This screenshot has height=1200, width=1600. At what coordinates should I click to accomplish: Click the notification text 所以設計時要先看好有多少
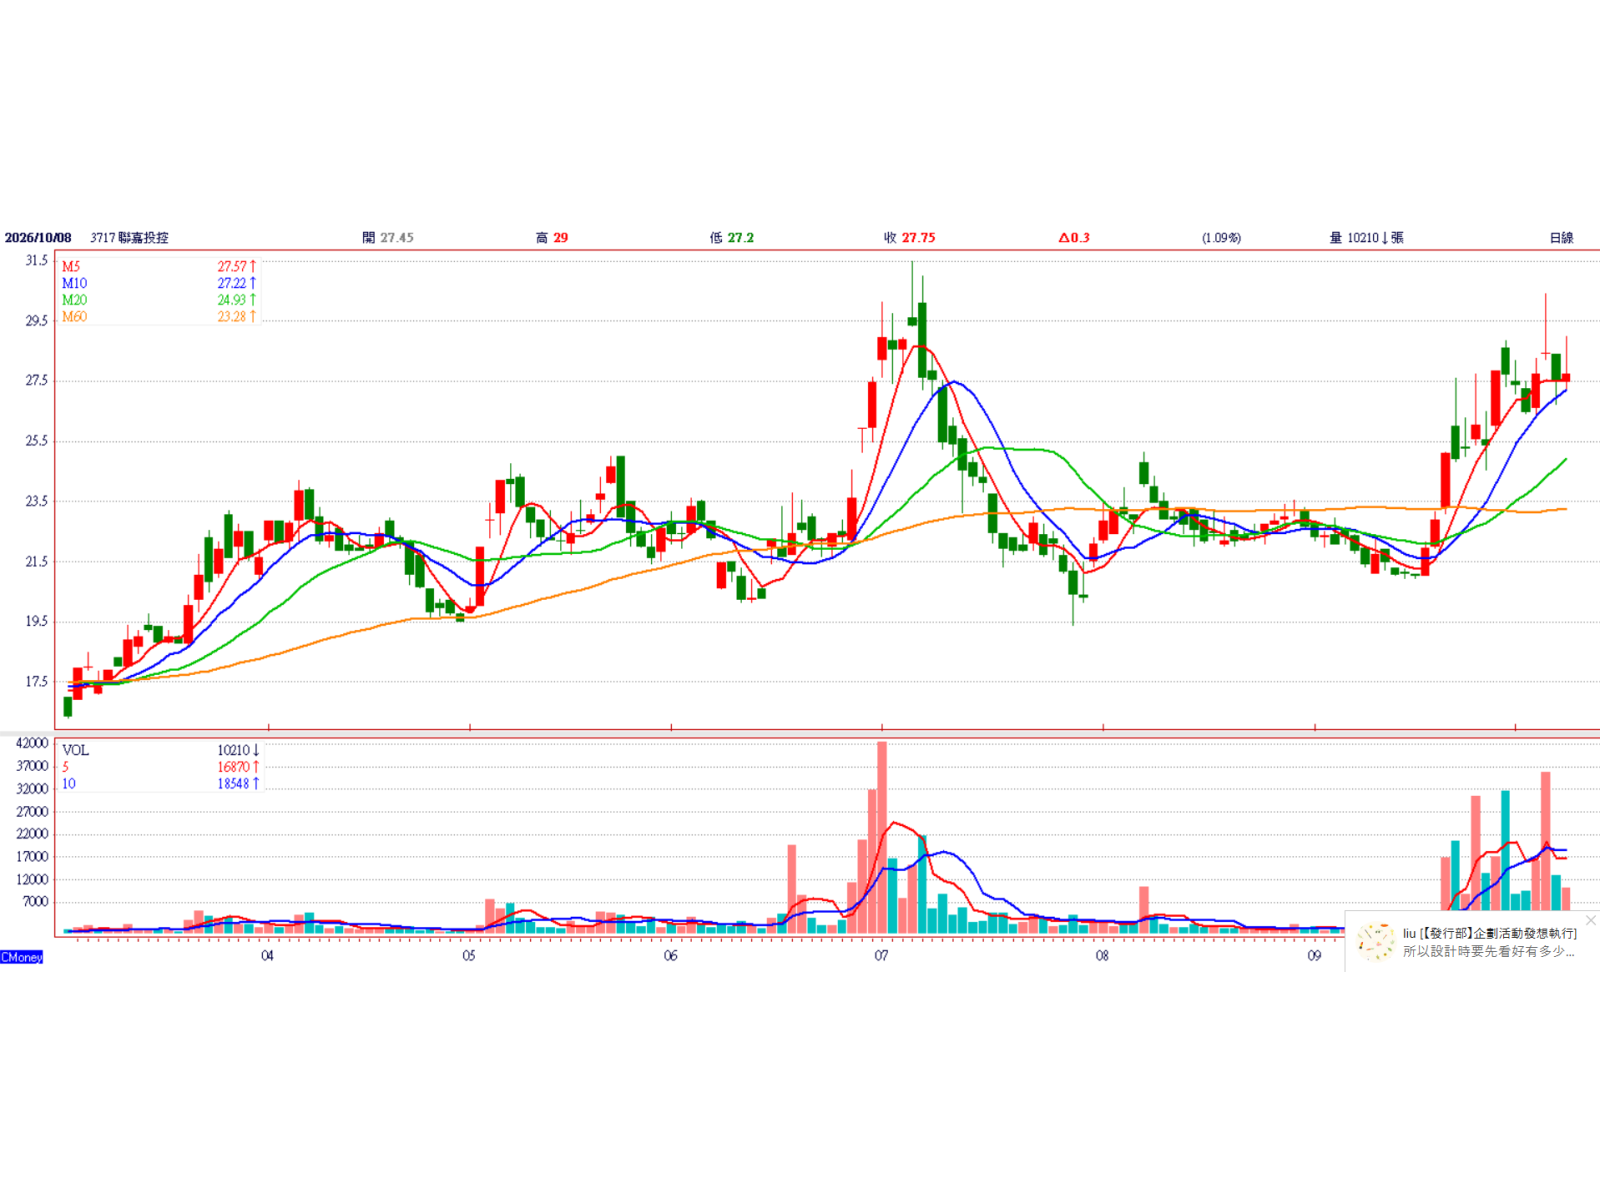click(x=1488, y=952)
